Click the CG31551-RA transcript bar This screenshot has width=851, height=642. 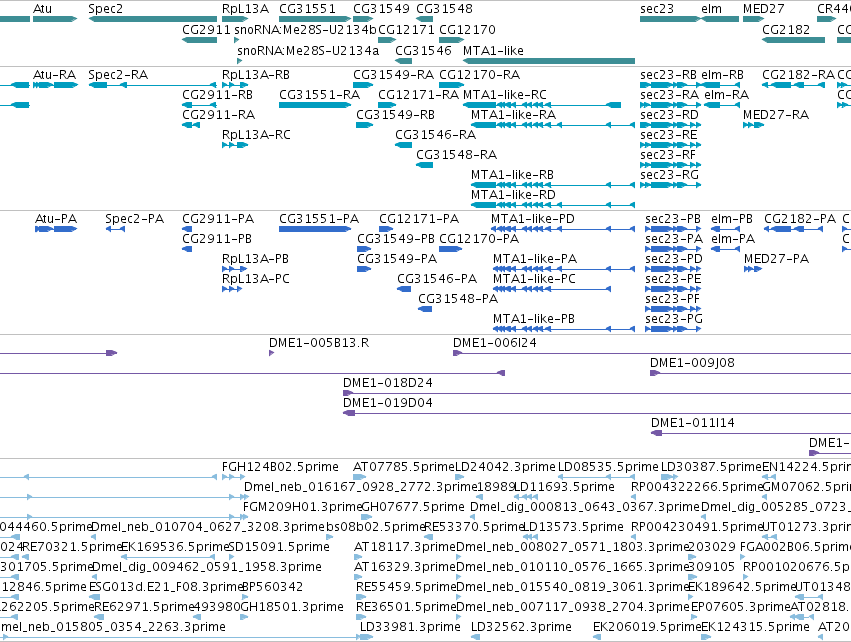(315, 105)
